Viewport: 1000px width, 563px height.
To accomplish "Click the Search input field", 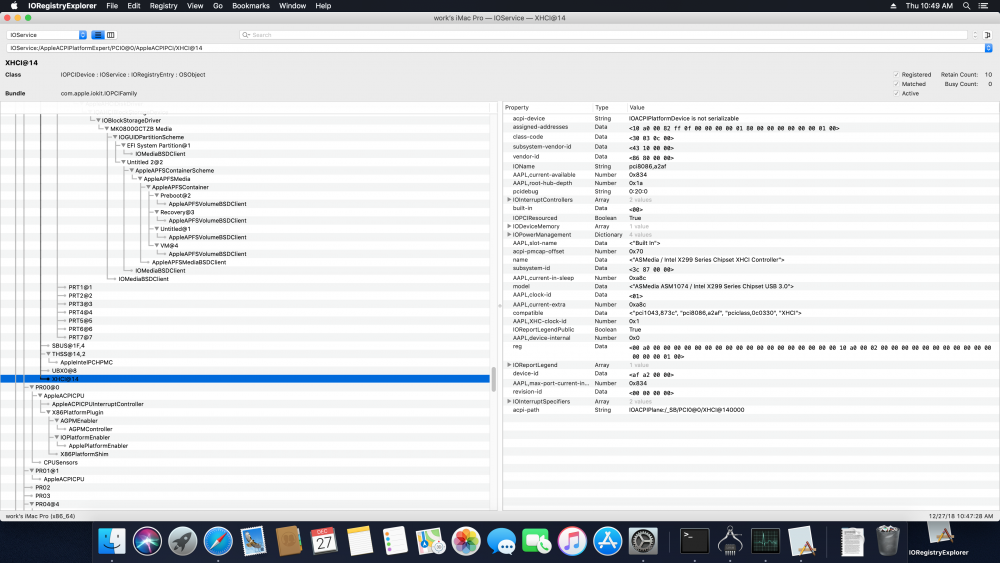I will [x=603, y=35].
